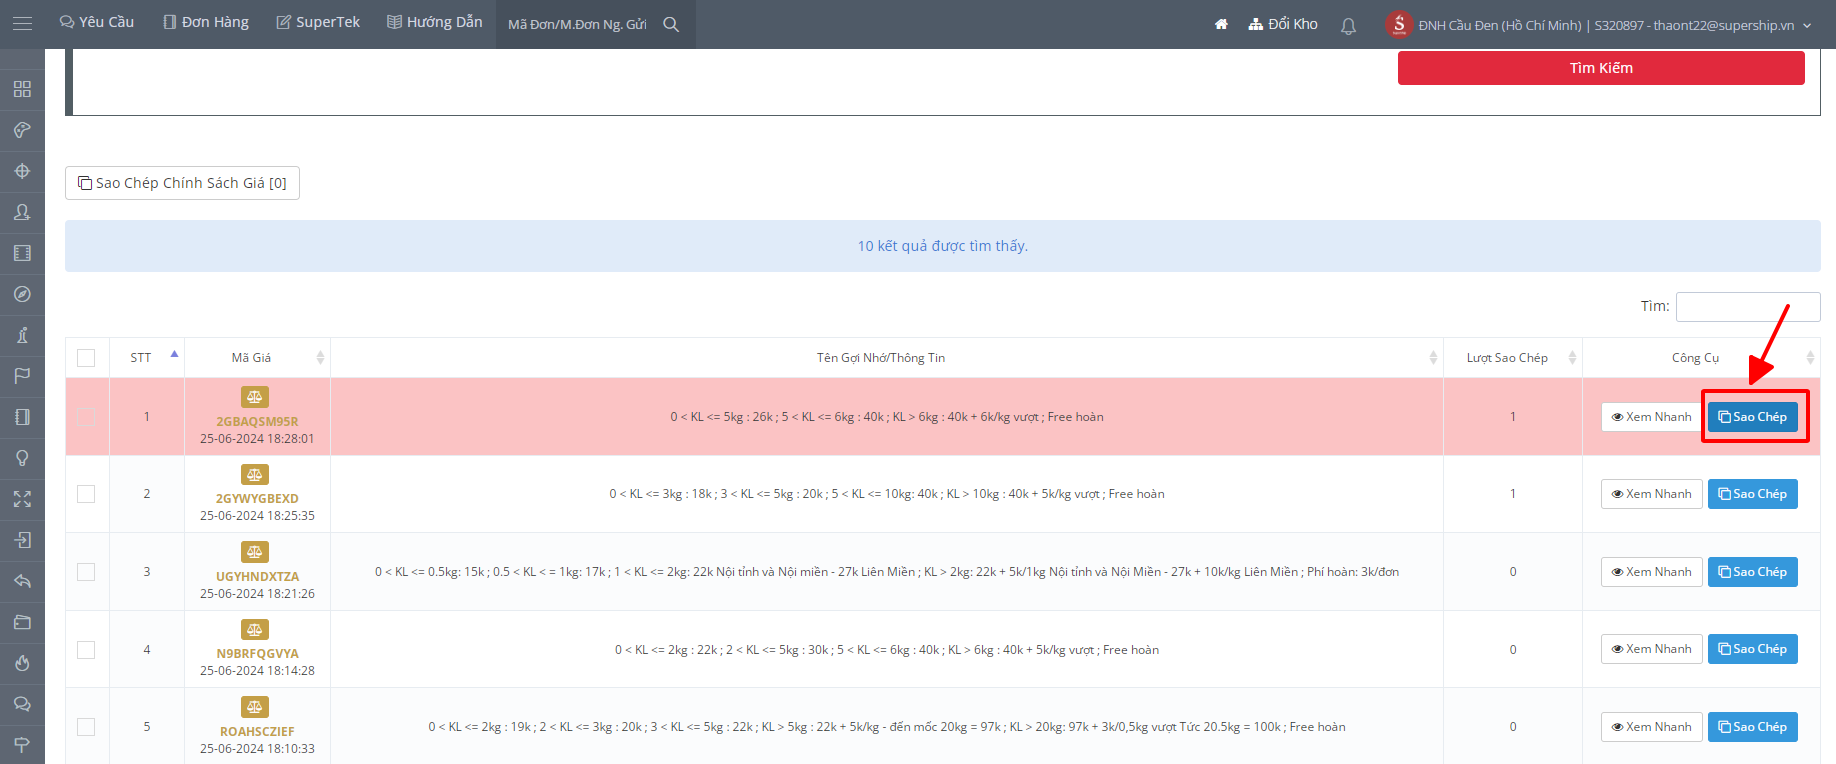The width and height of the screenshot is (1836, 764).
Task: Open the notification bell
Action: [1348, 26]
